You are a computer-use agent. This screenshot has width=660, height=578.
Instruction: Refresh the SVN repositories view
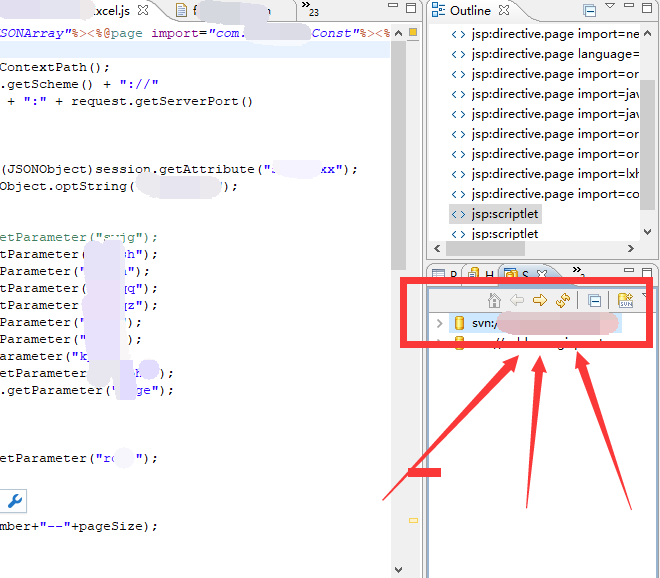[563, 301]
